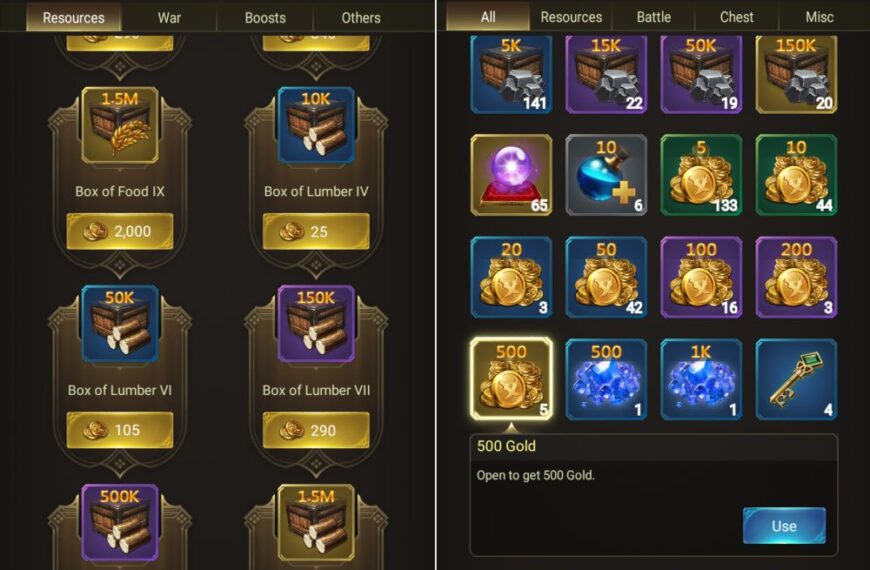Buy Box of Food IX for 2,000
The image size is (870, 570).
coord(120,231)
